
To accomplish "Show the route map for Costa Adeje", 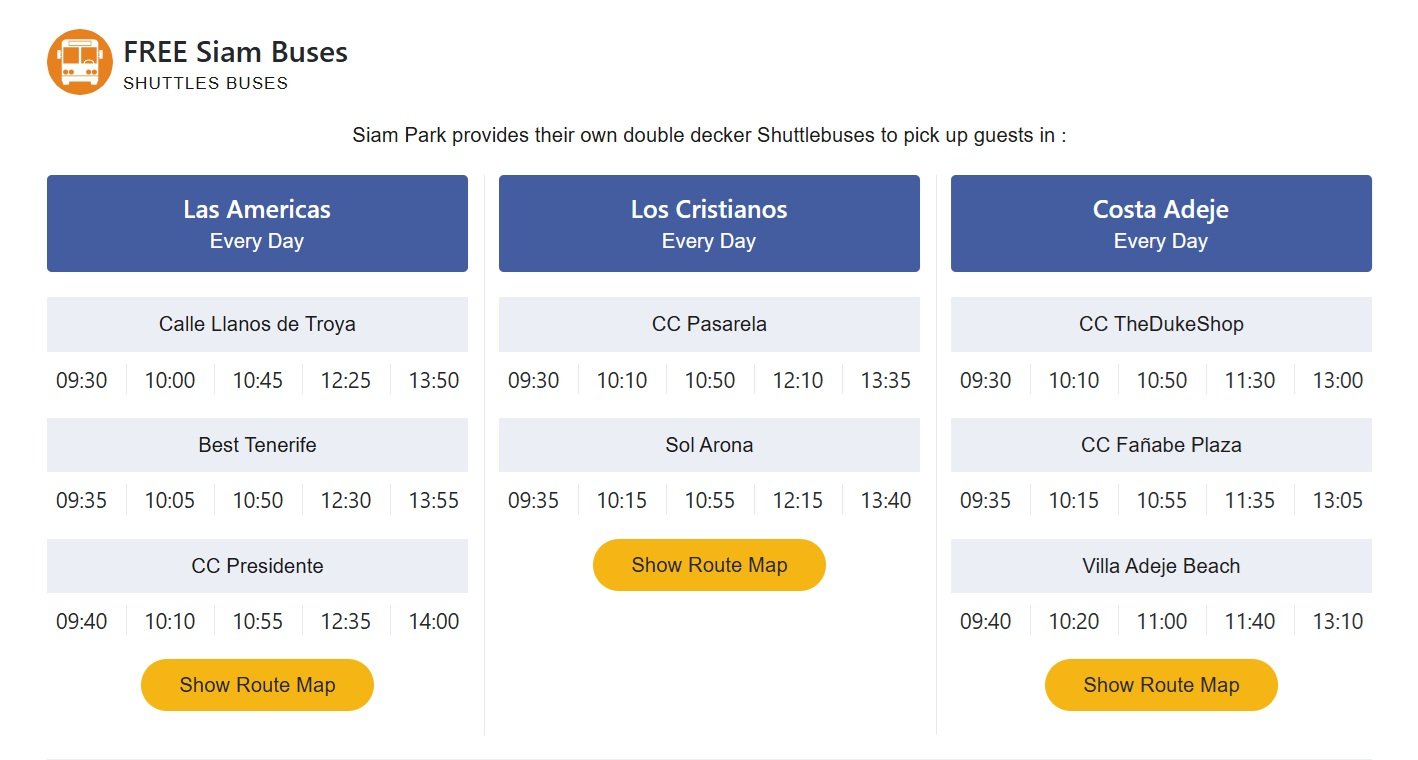I will (x=1160, y=685).
